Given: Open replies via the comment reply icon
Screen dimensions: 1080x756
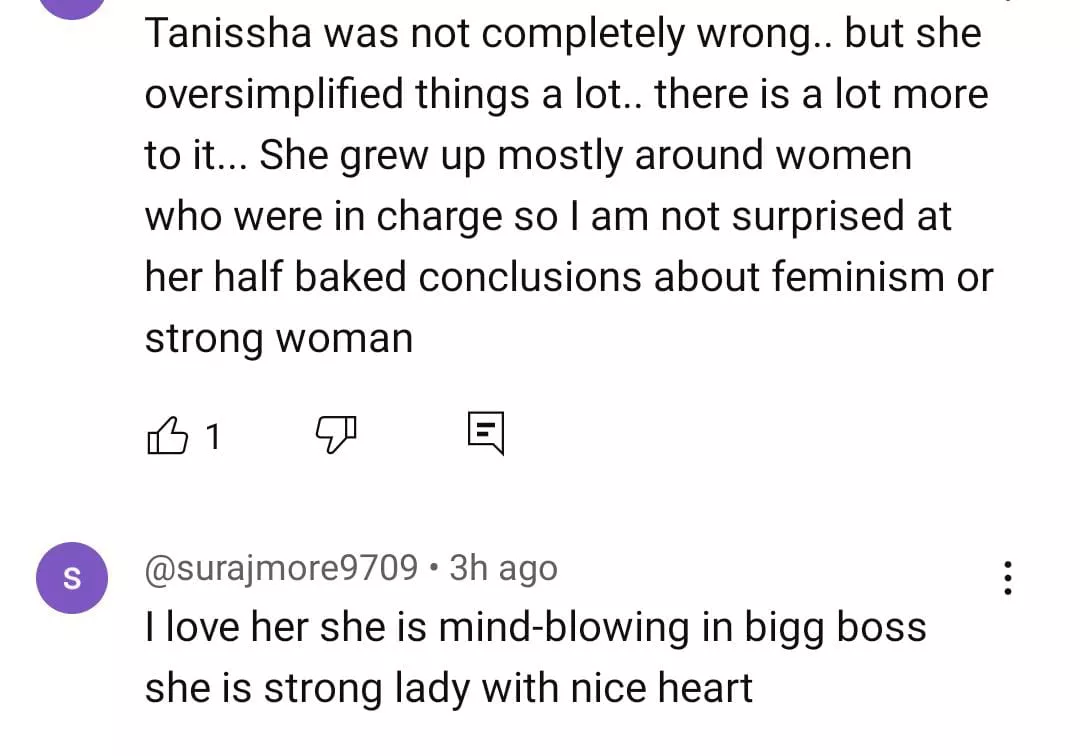Looking at the screenshot, I should (486, 433).
